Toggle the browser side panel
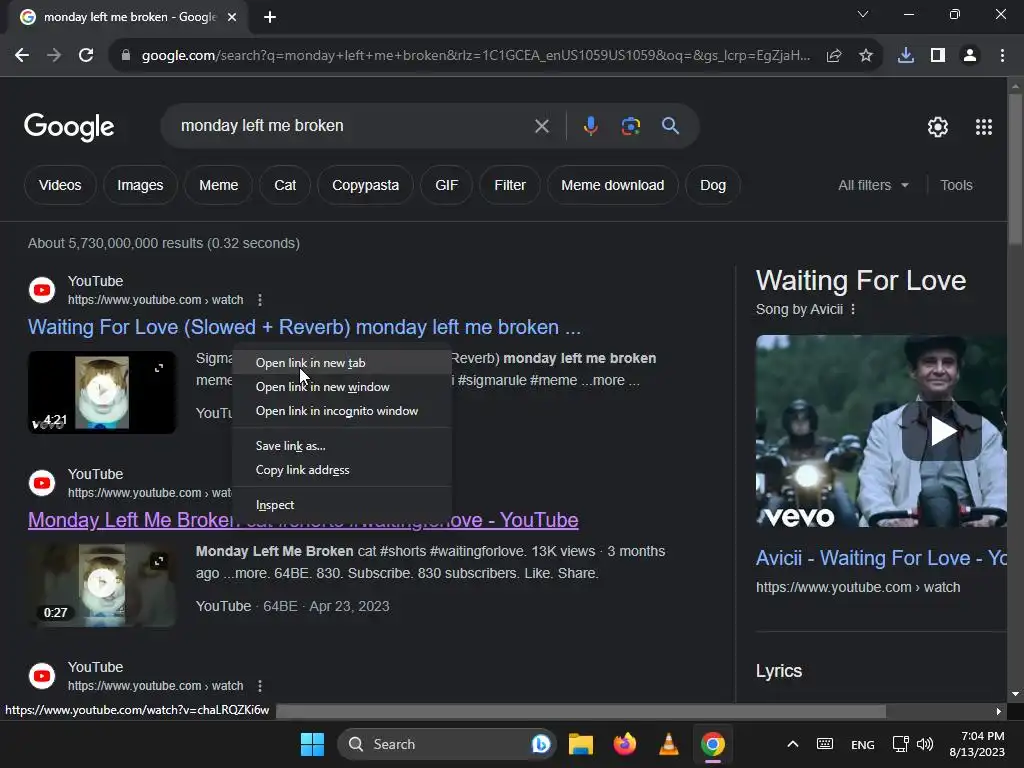Image resolution: width=1024 pixels, height=768 pixels. point(938,56)
